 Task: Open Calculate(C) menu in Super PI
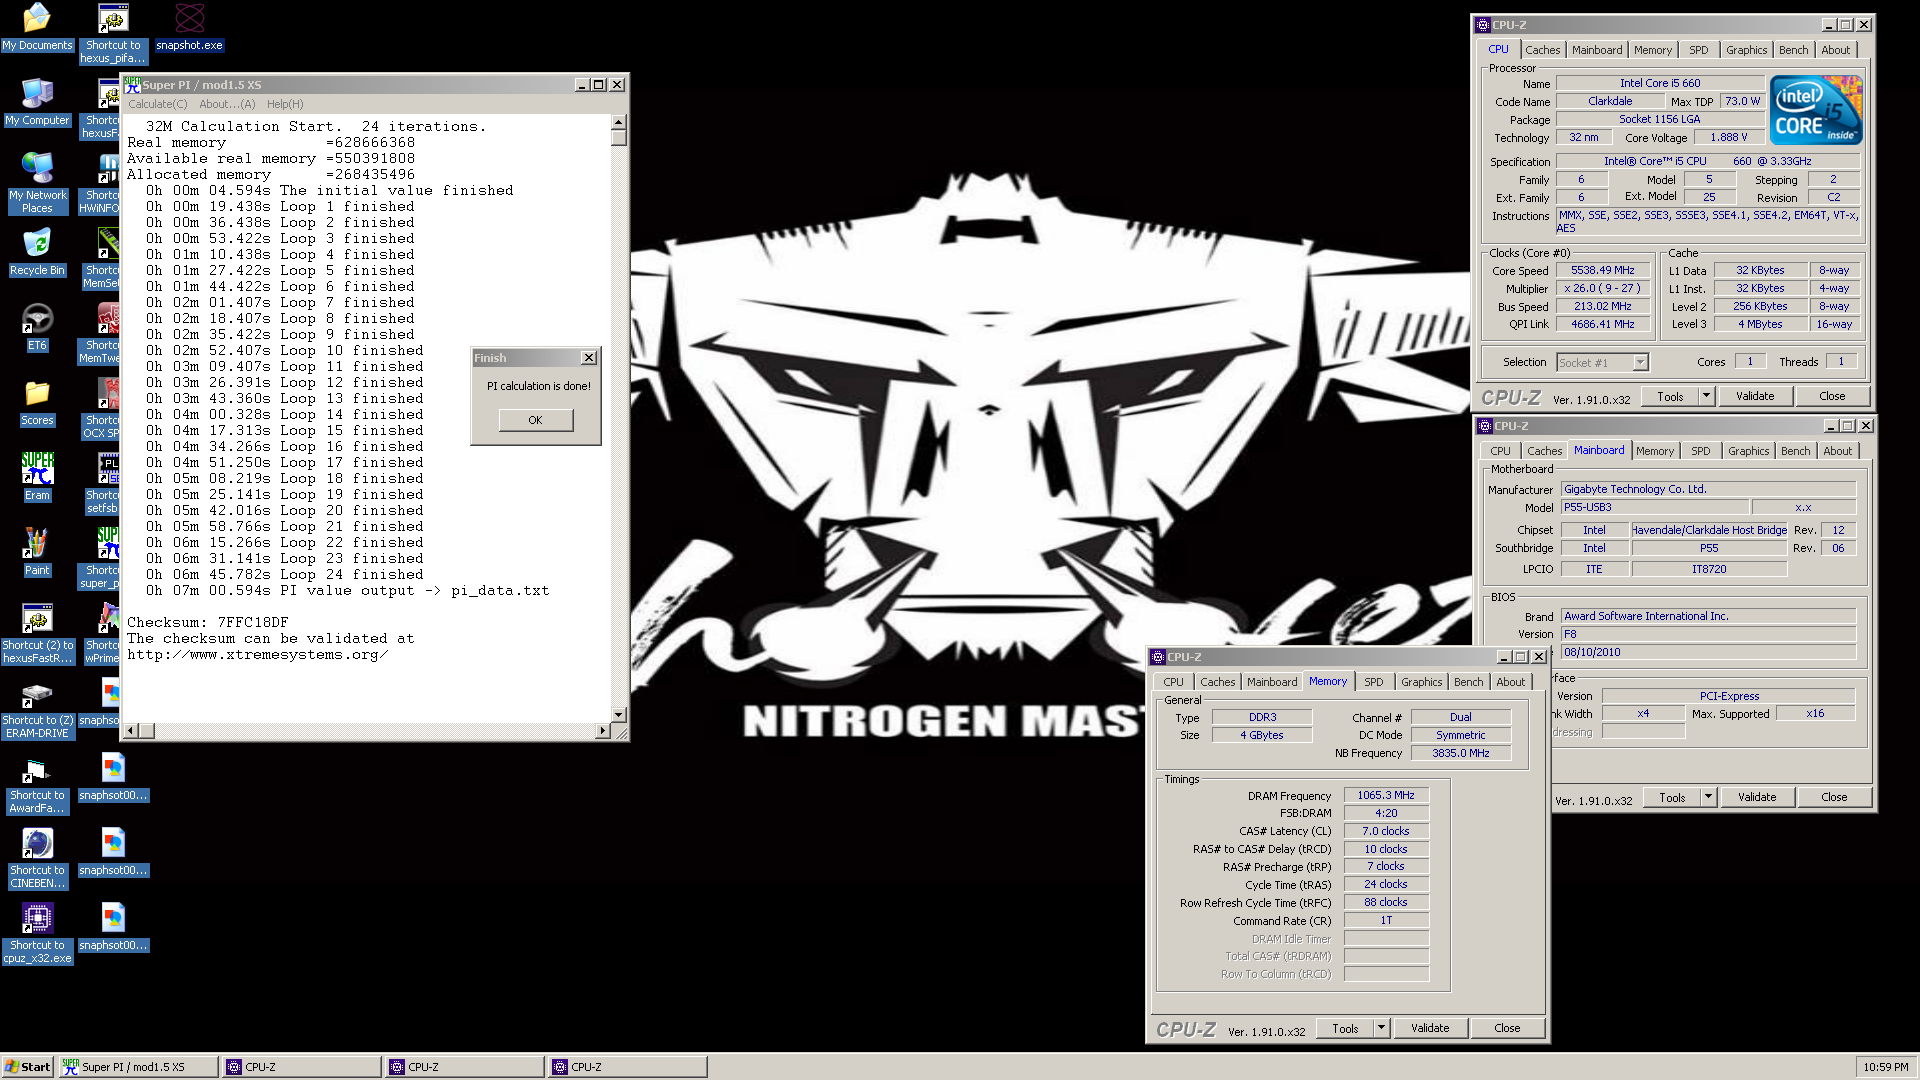157,104
